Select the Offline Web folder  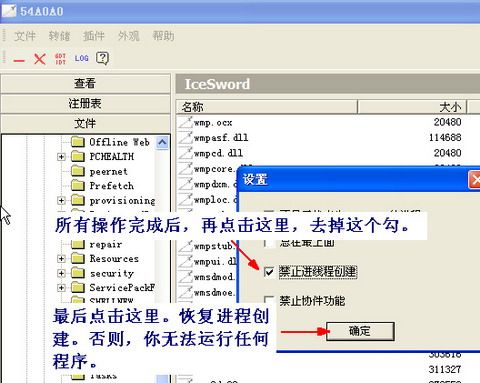(x=119, y=142)
